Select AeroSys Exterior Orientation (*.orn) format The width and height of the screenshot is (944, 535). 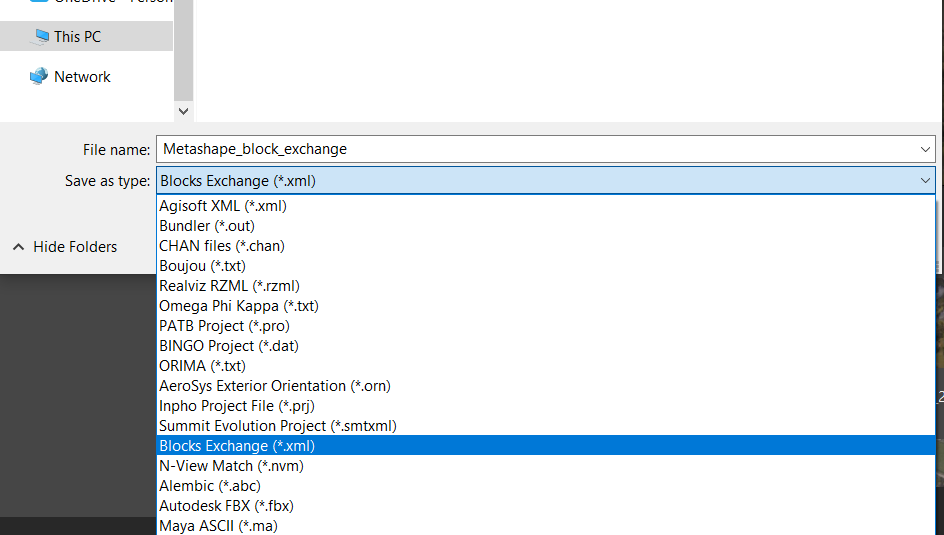(x=545, y=386)
